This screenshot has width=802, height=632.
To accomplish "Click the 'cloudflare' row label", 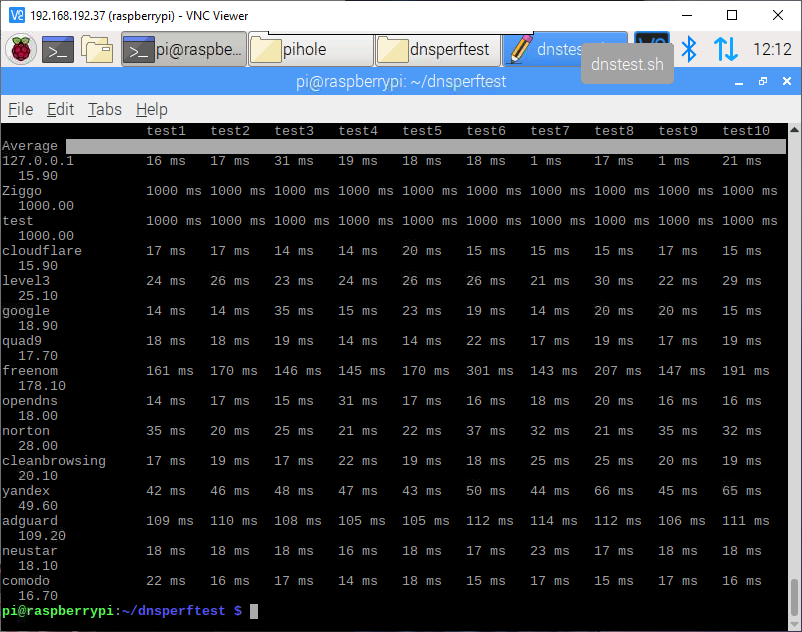I will [x=42, y=251].
